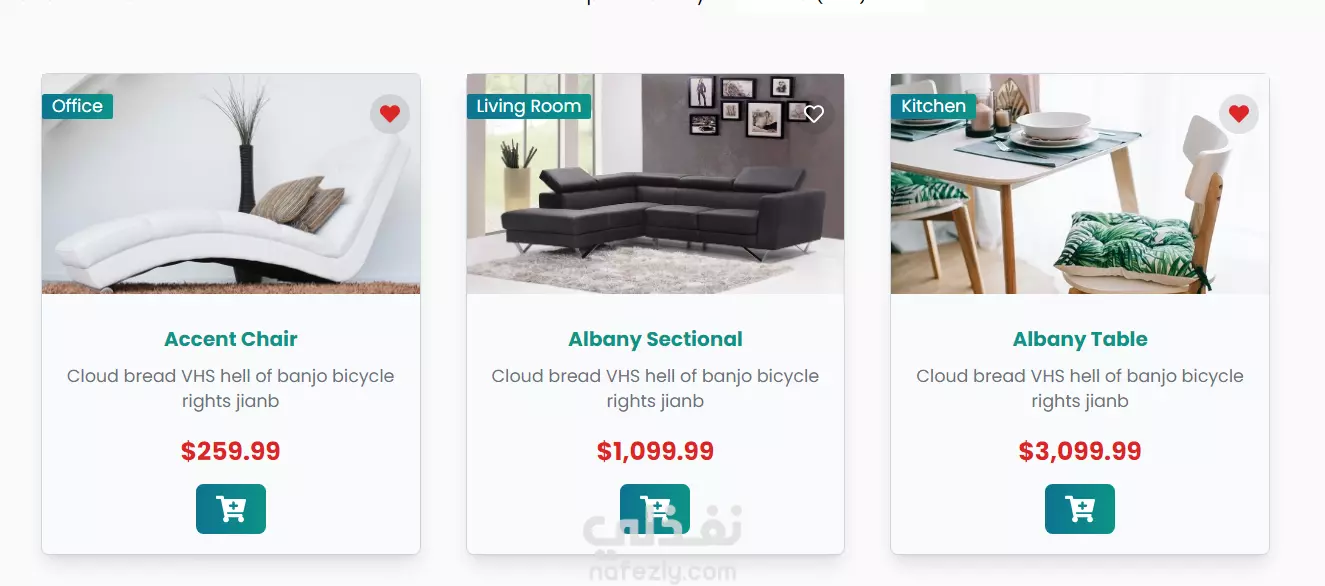This screenshot has width=1325, height=586.
Task: Select the Kitchen category tag
Action: (x=933, y=106)
